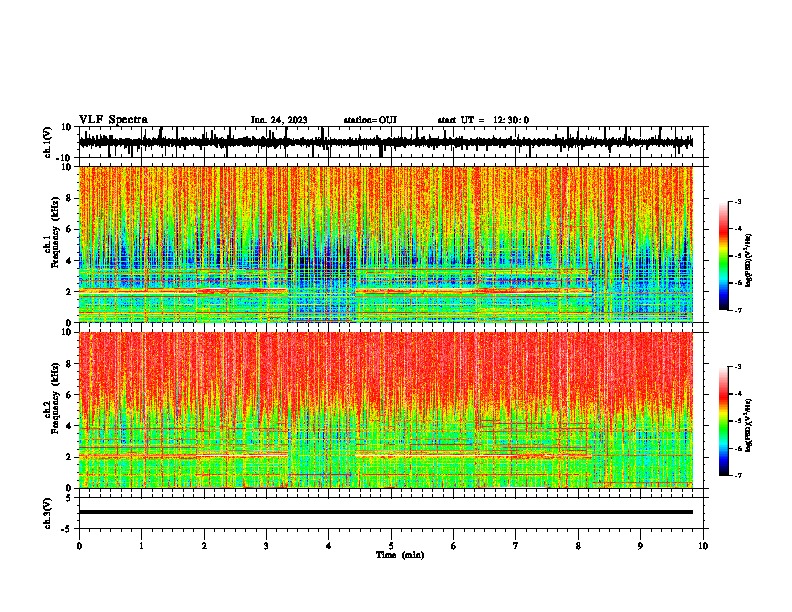Click inside the ch.2 spectrogram panel
This screenshot has width=792, height=612.
coord(386,410)
